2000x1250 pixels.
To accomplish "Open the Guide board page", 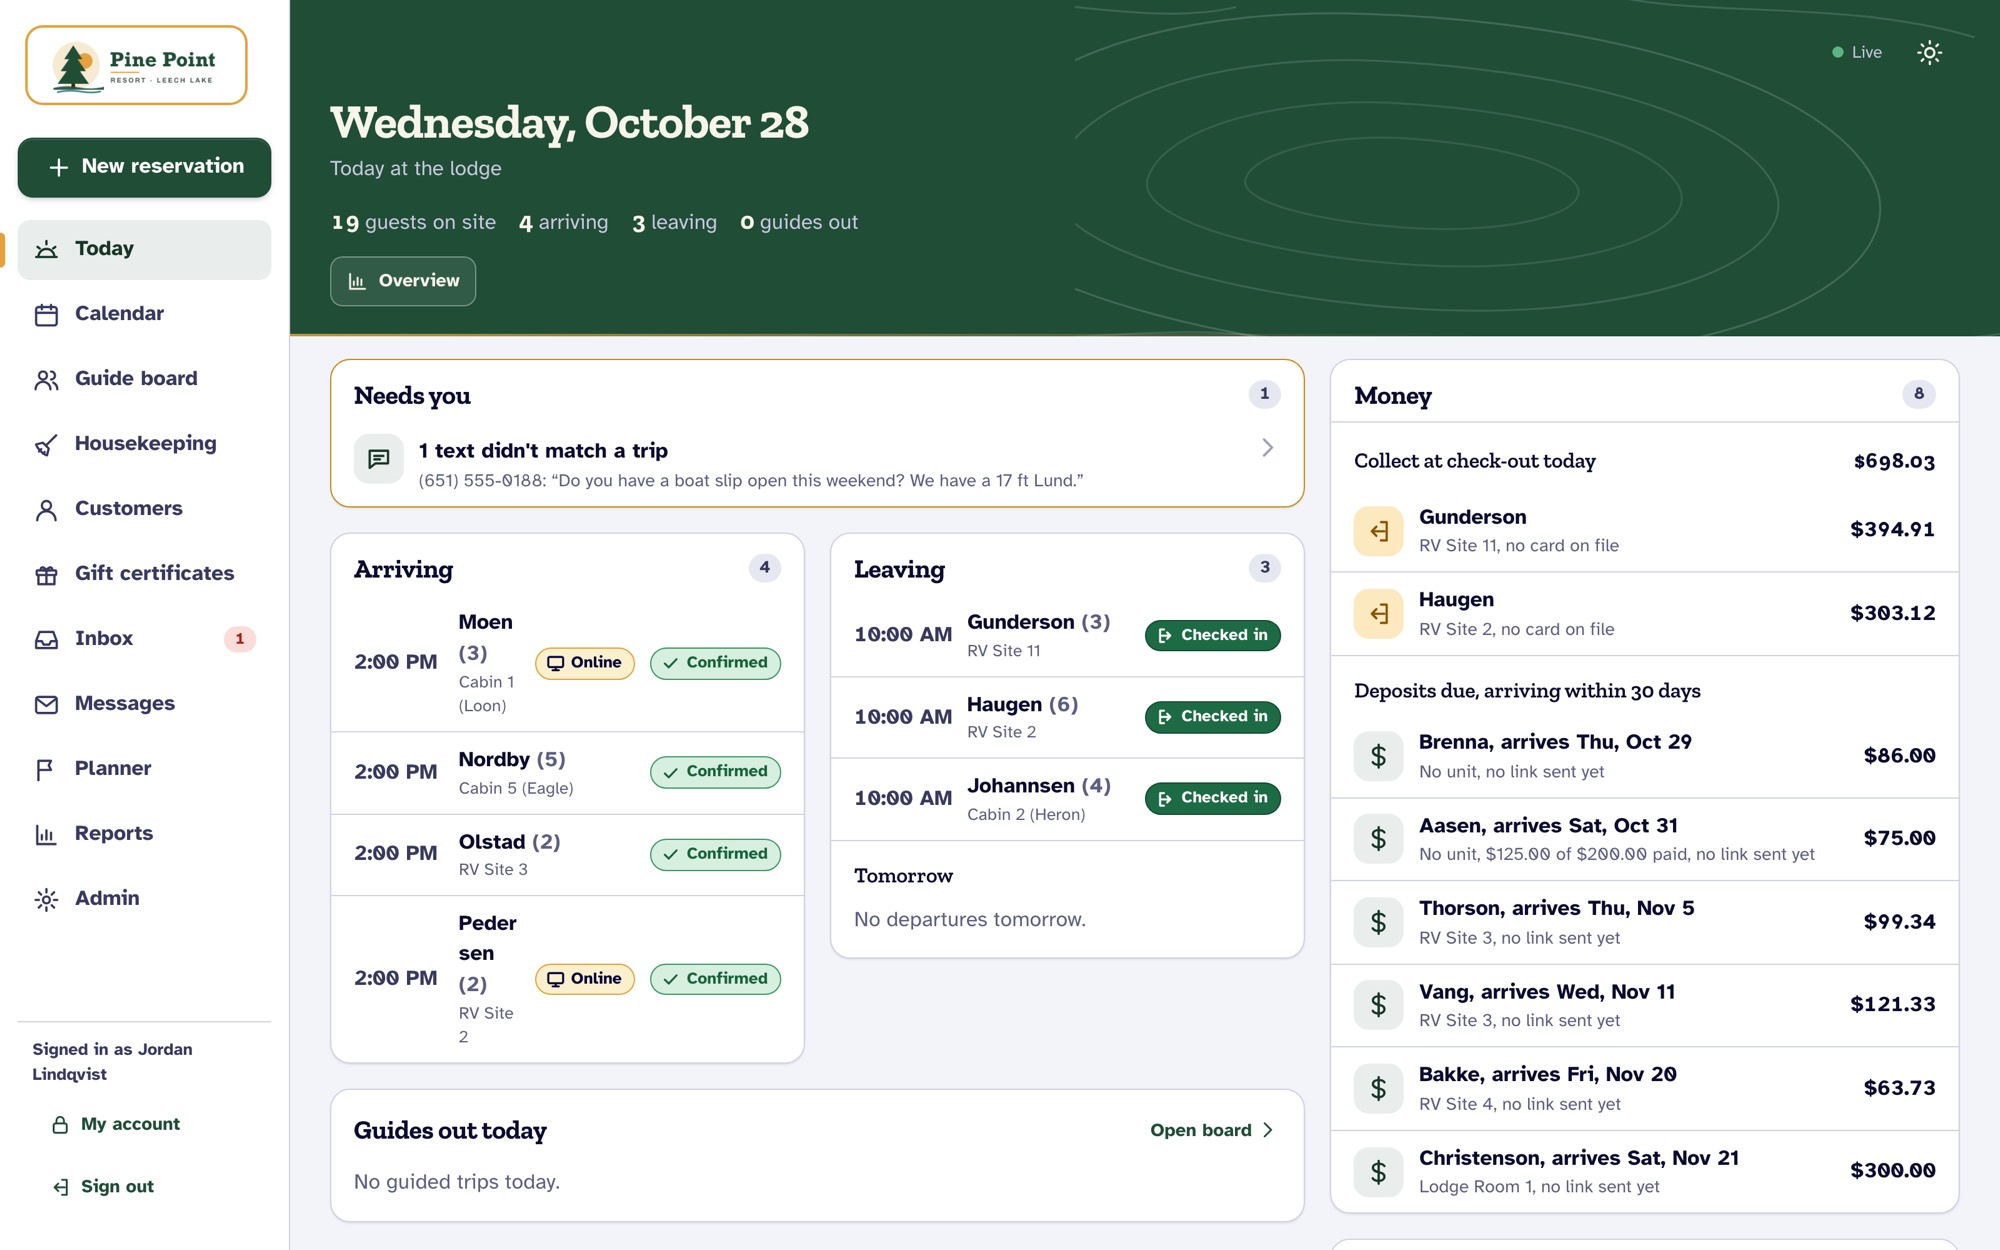I will [x=144, y=379].
